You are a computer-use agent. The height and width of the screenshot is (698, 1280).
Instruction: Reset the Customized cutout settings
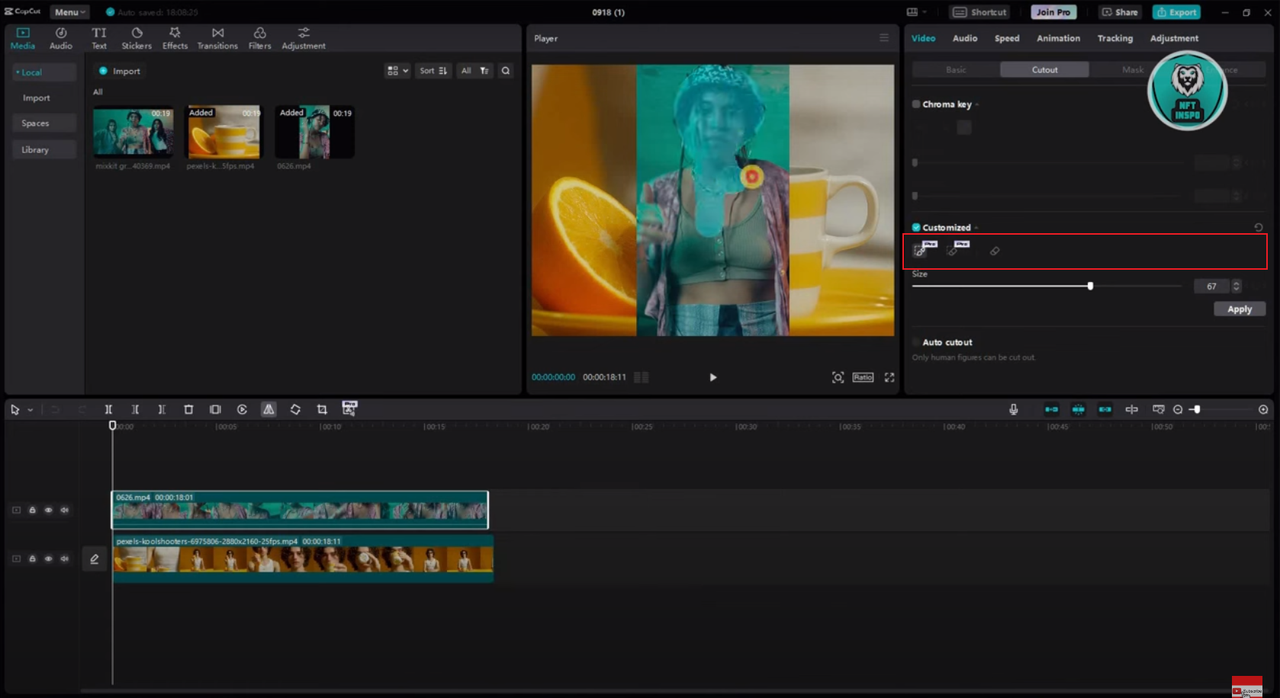[1258, 228]
